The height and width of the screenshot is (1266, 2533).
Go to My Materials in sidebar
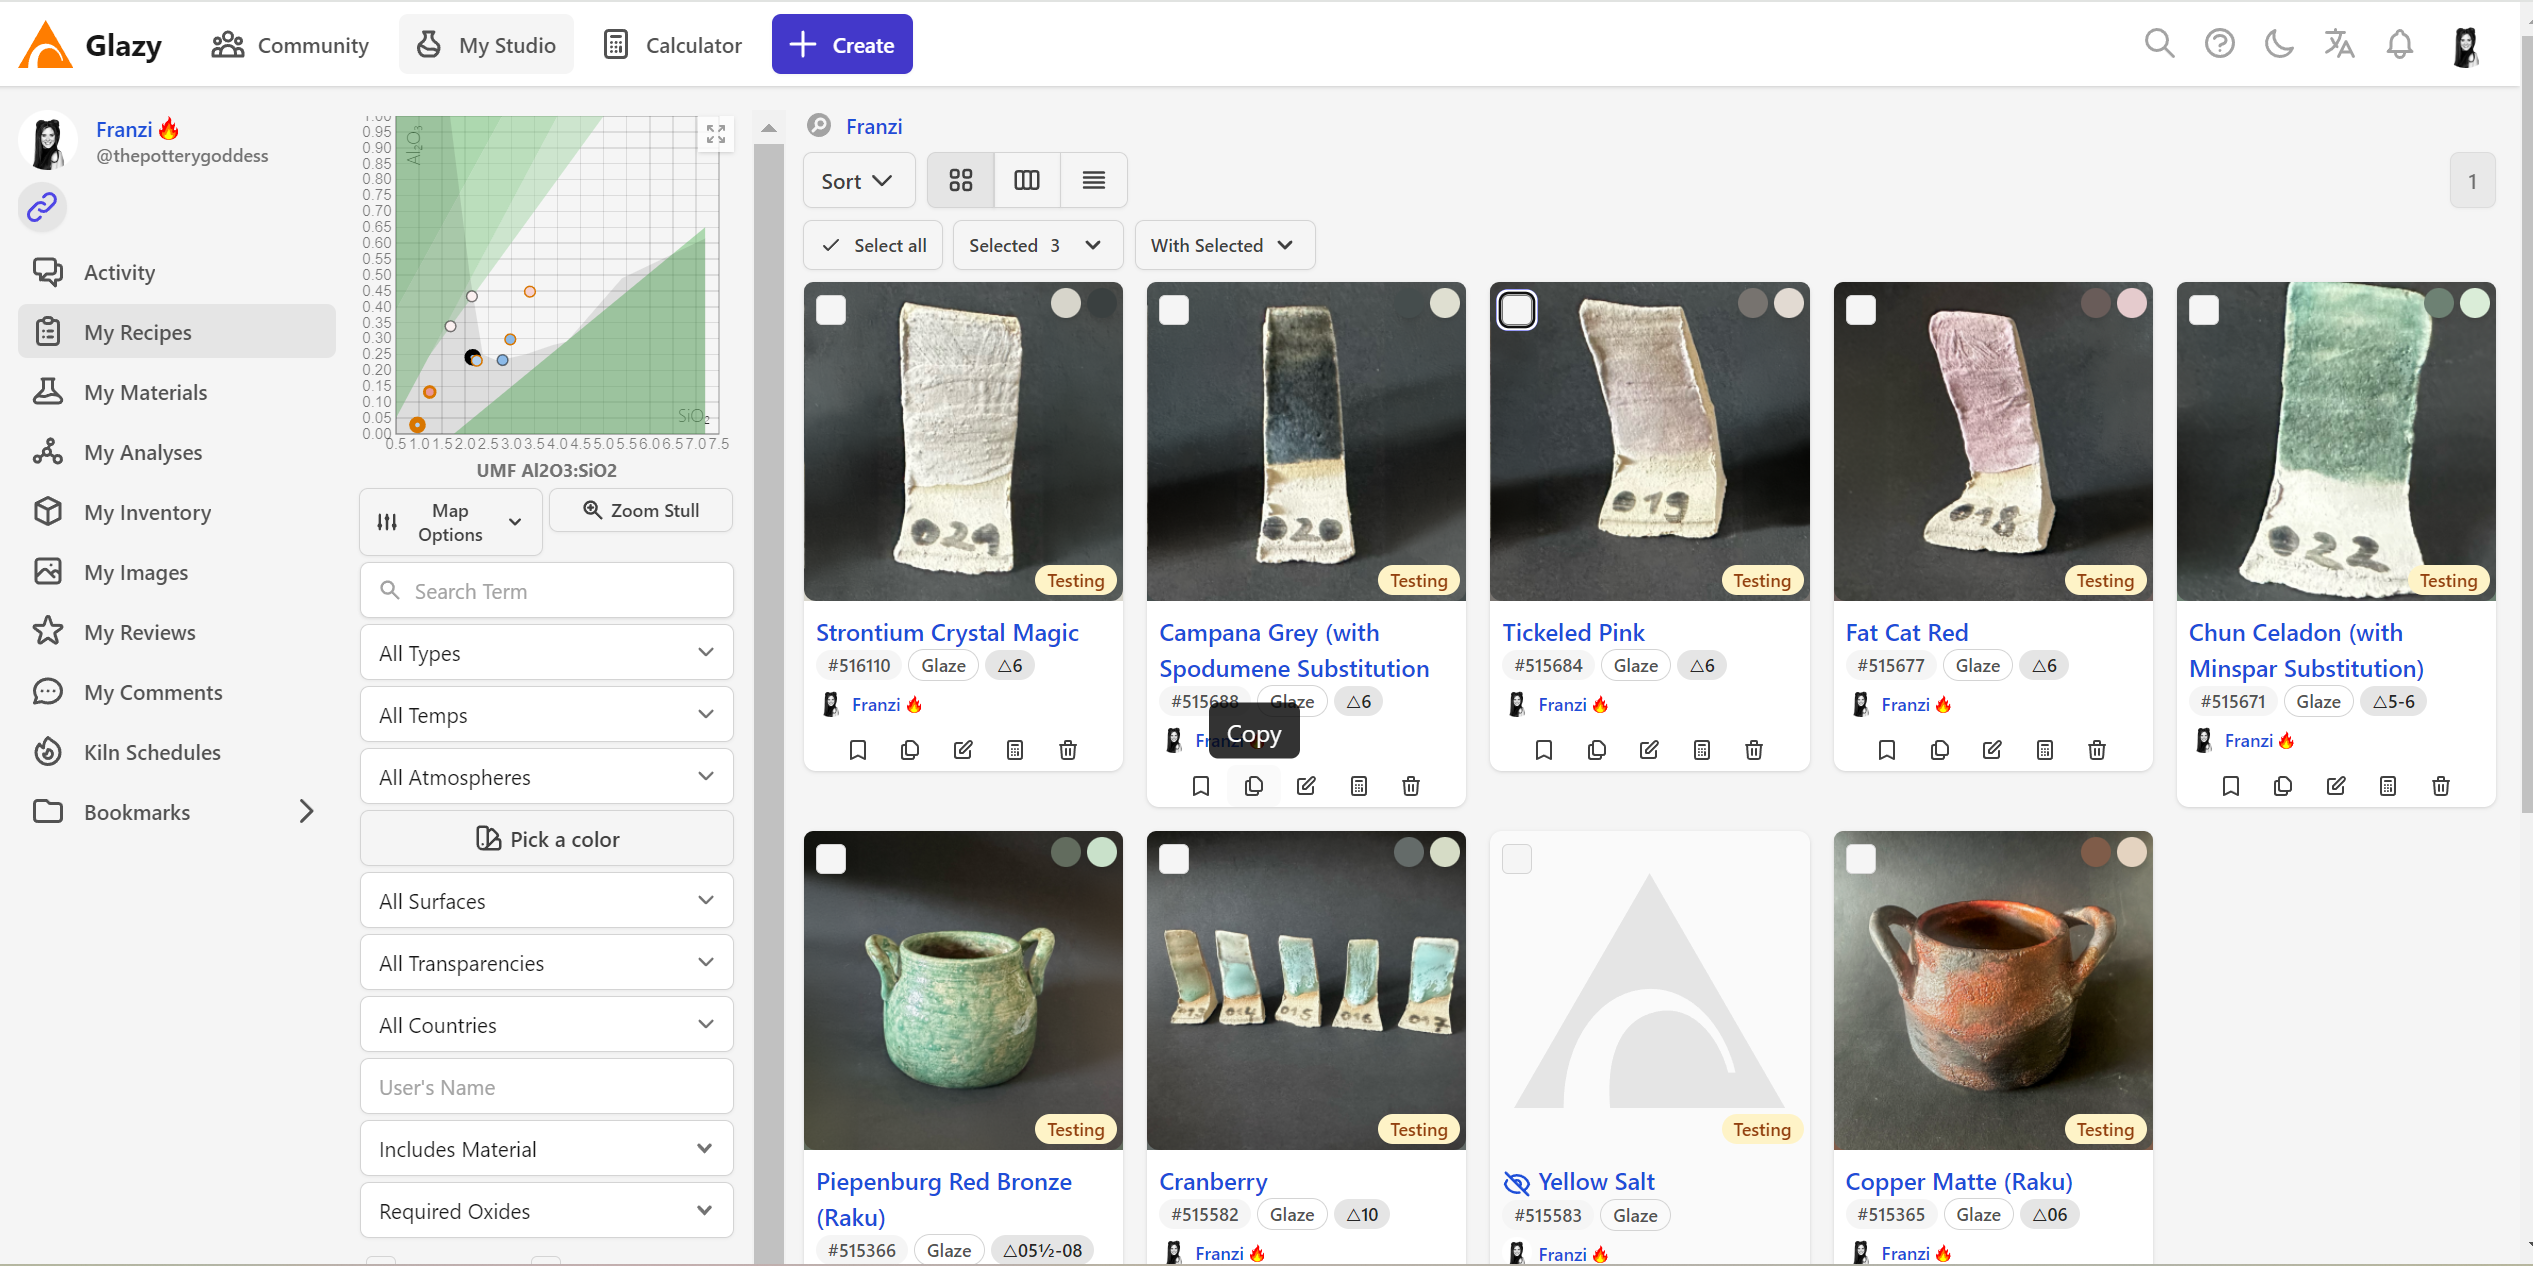coord(145,392)
